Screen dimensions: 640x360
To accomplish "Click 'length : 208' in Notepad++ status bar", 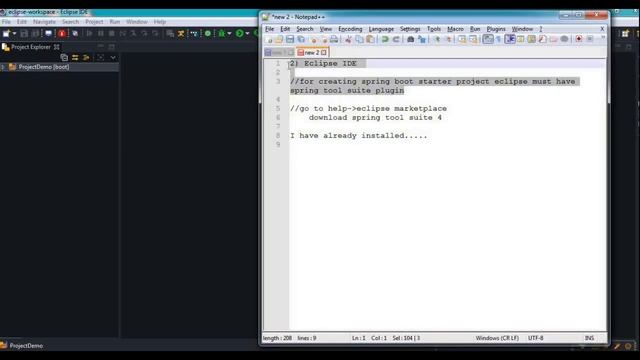I will pos(277,338).
